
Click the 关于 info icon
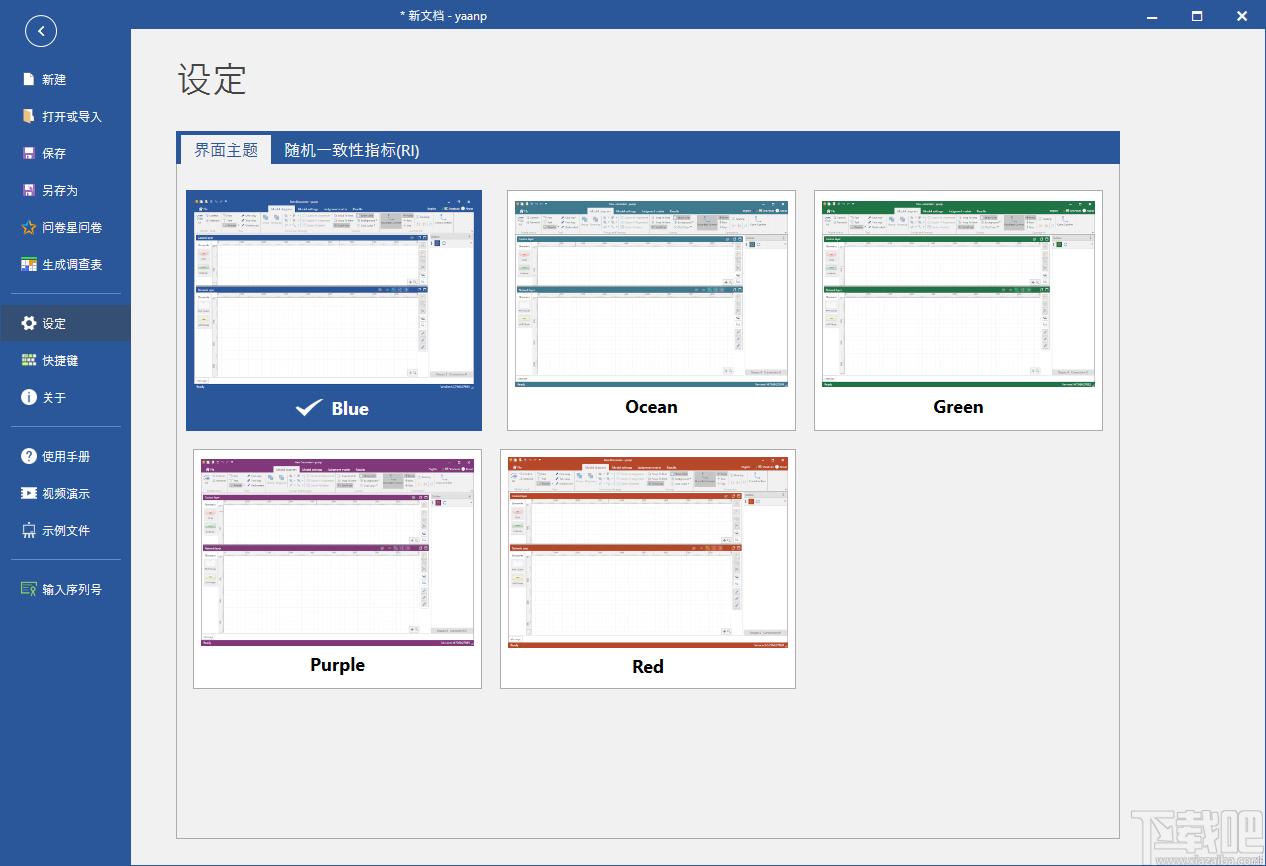point(29,397)
